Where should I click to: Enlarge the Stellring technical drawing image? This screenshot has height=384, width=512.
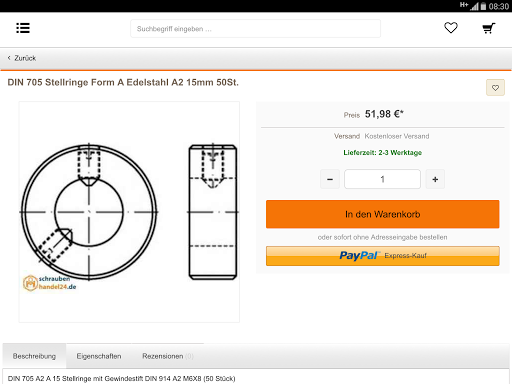pyautogui.click(x=129, y=212)
